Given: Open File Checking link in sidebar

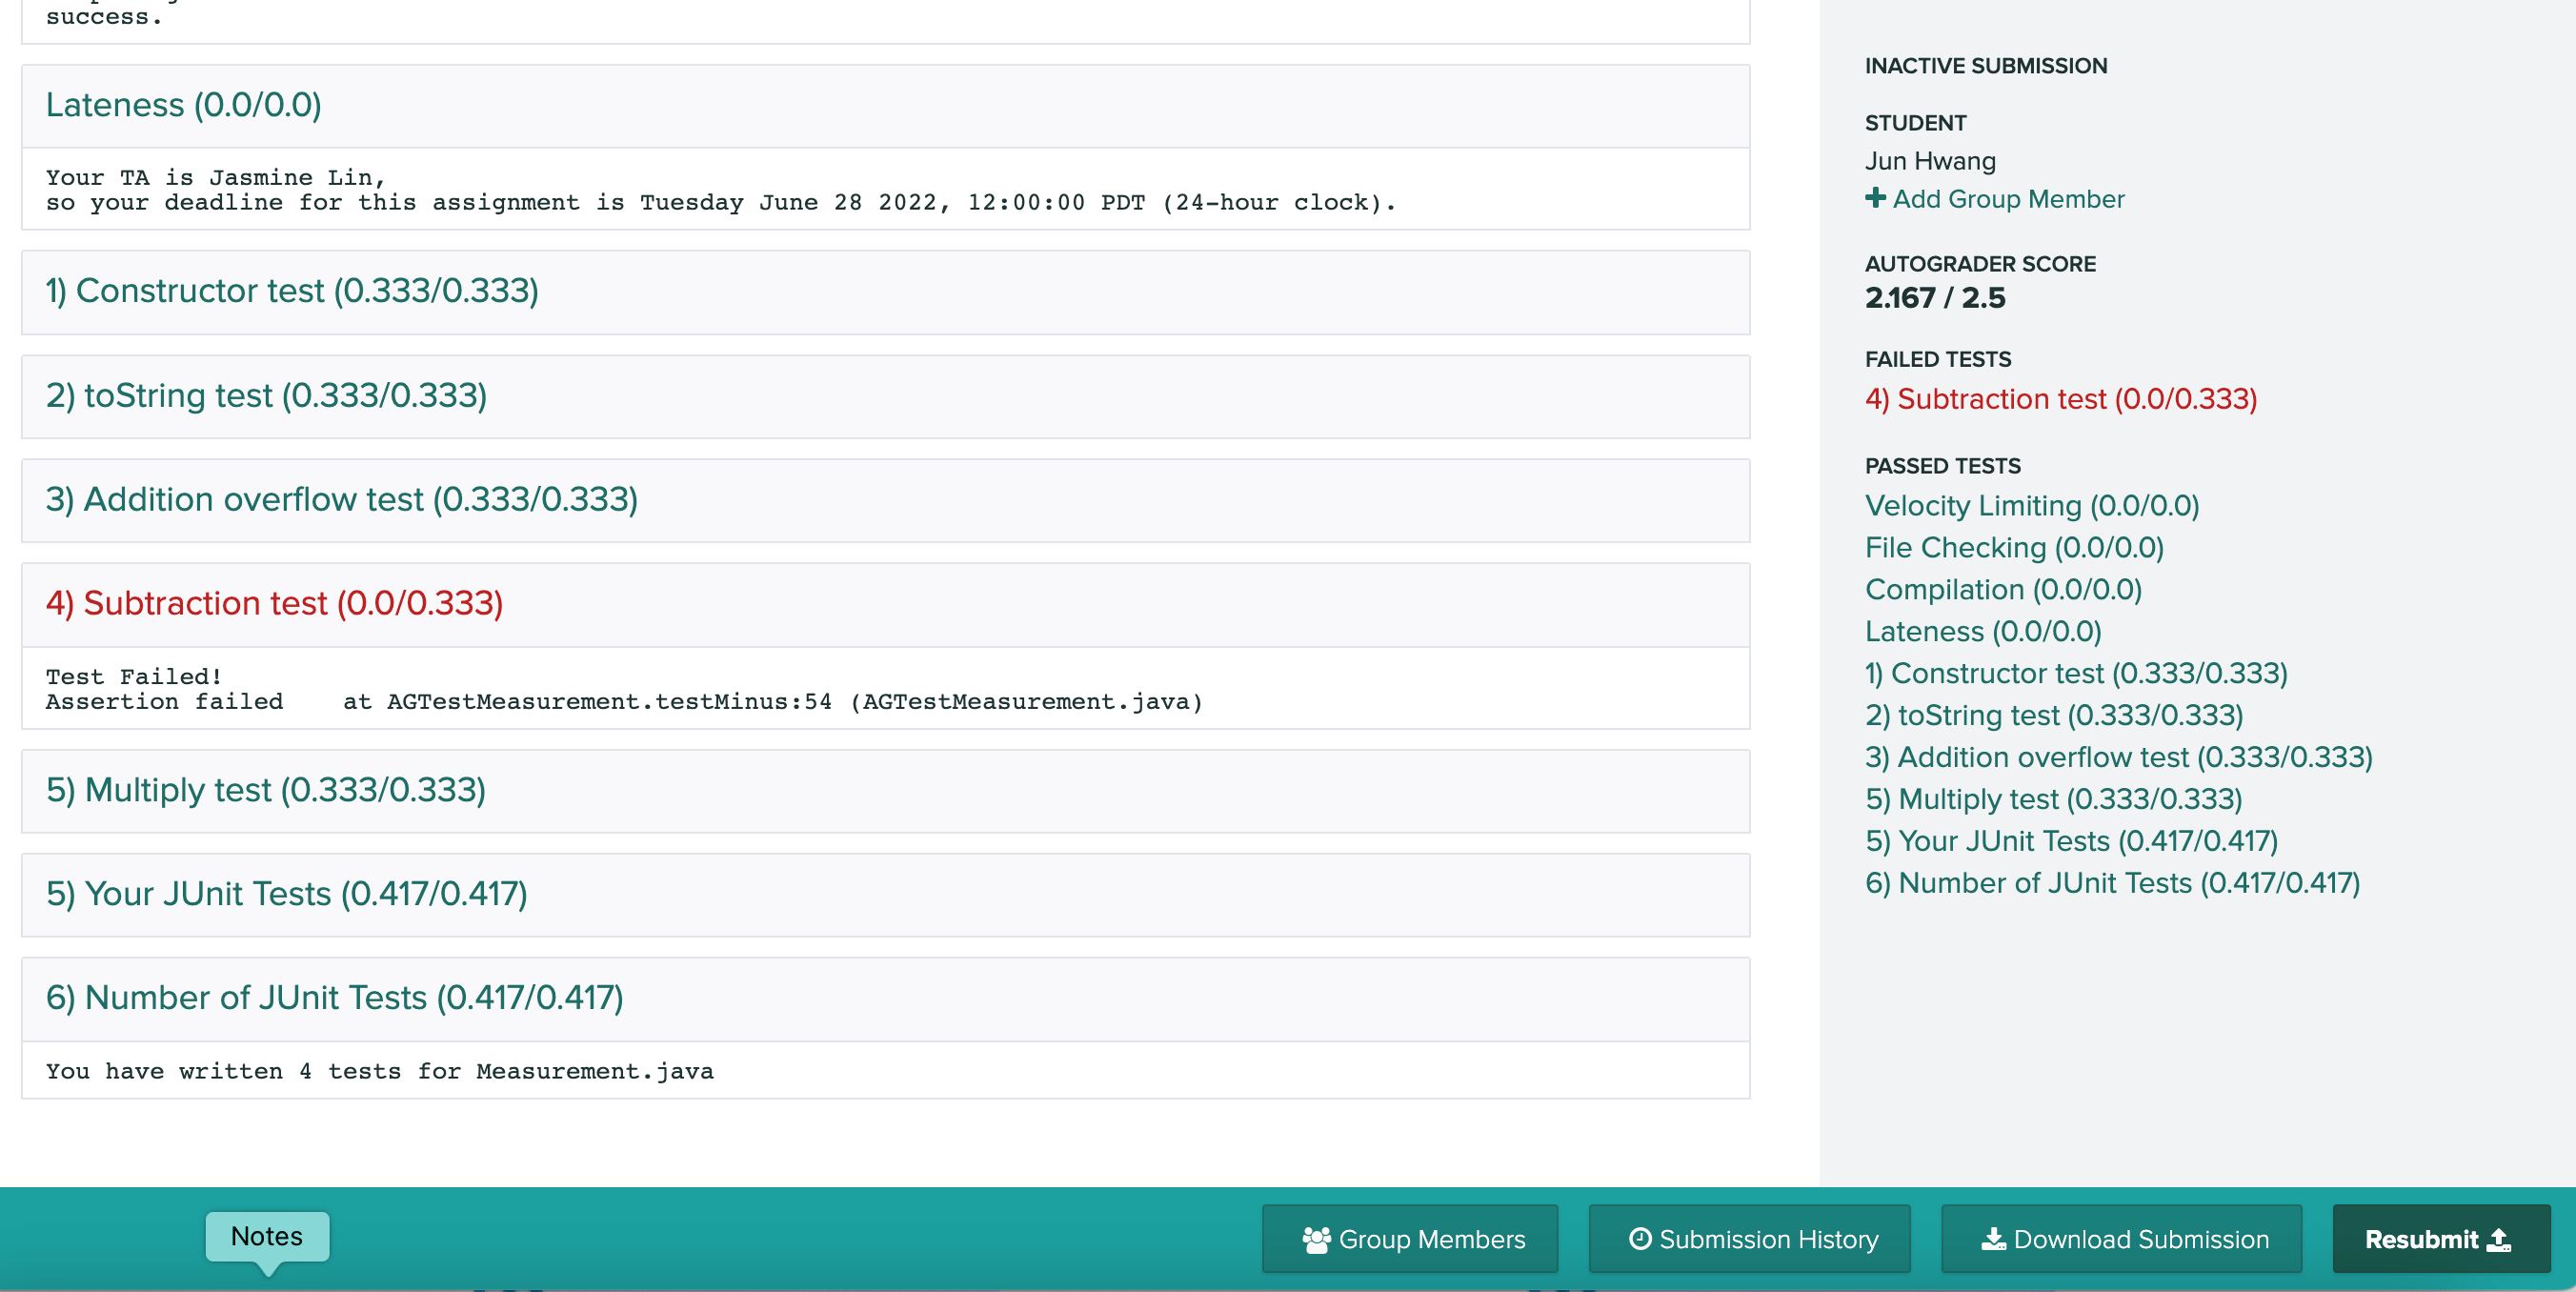Looking at the screenshot, I should point(2013,548).
